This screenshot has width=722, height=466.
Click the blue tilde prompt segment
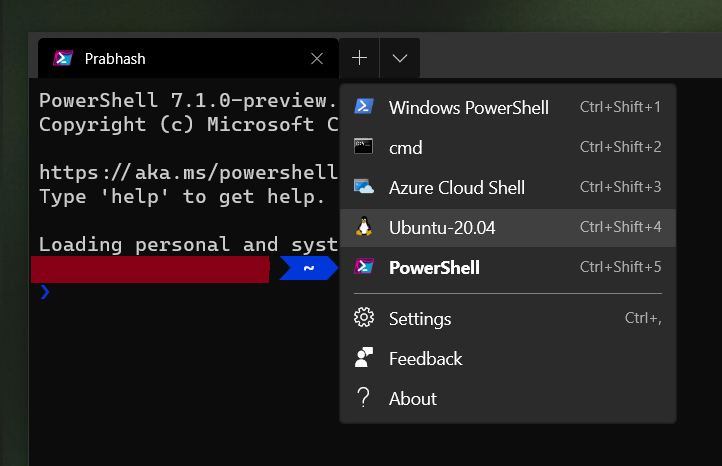point(309,268)
